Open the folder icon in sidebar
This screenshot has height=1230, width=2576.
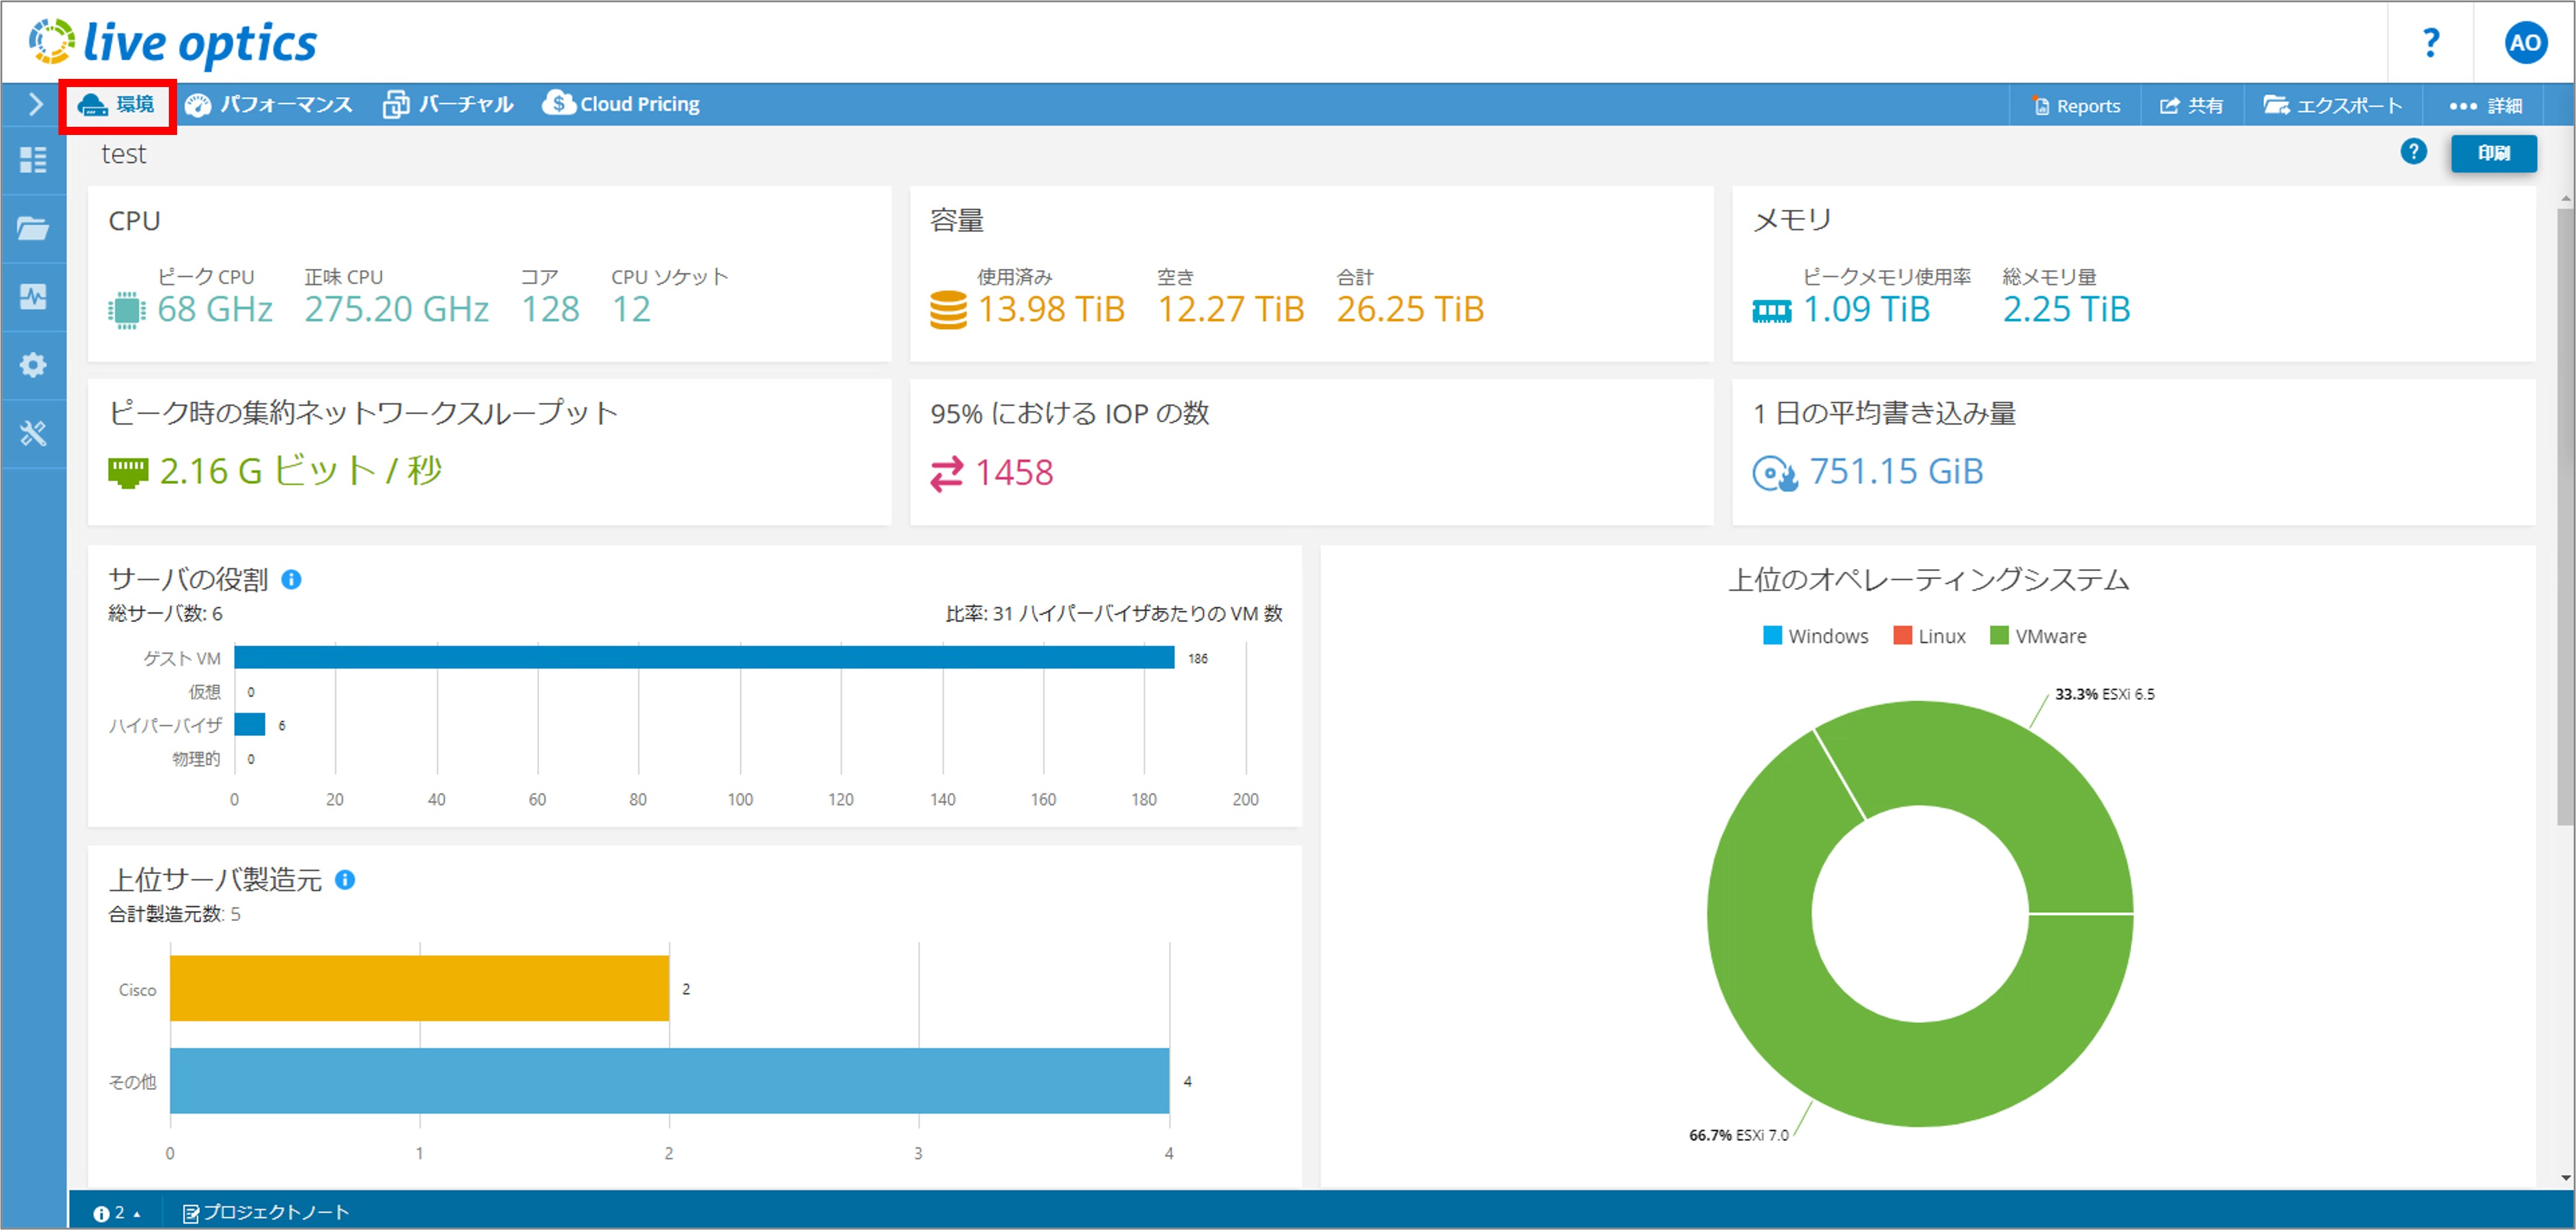[33, 229]
